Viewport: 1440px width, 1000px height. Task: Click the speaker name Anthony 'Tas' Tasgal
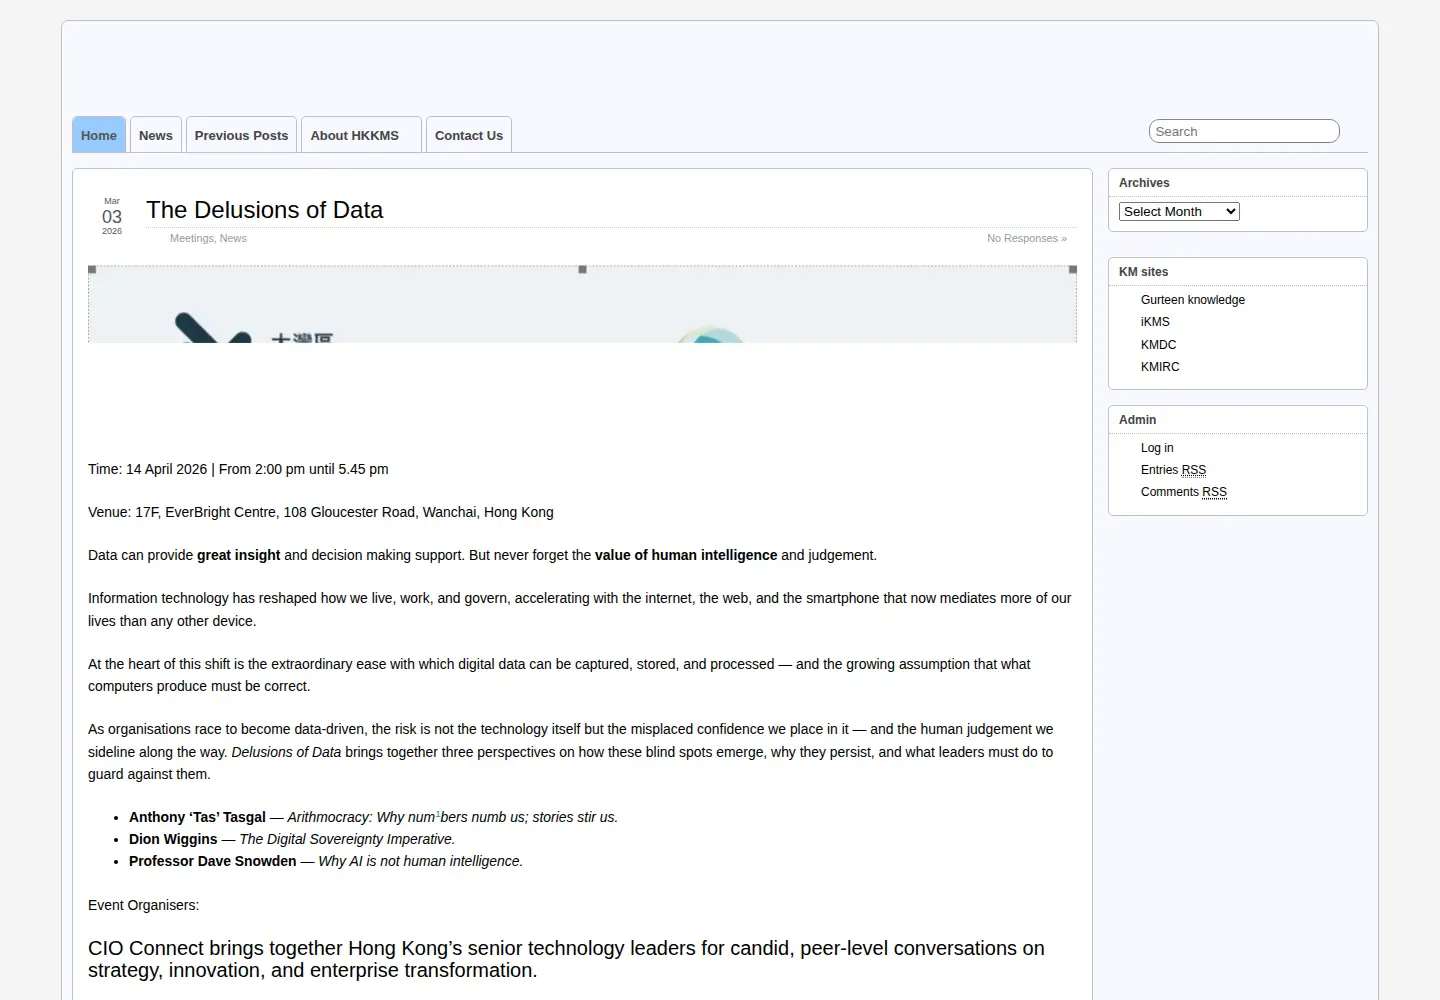click(x=197, y=817)
